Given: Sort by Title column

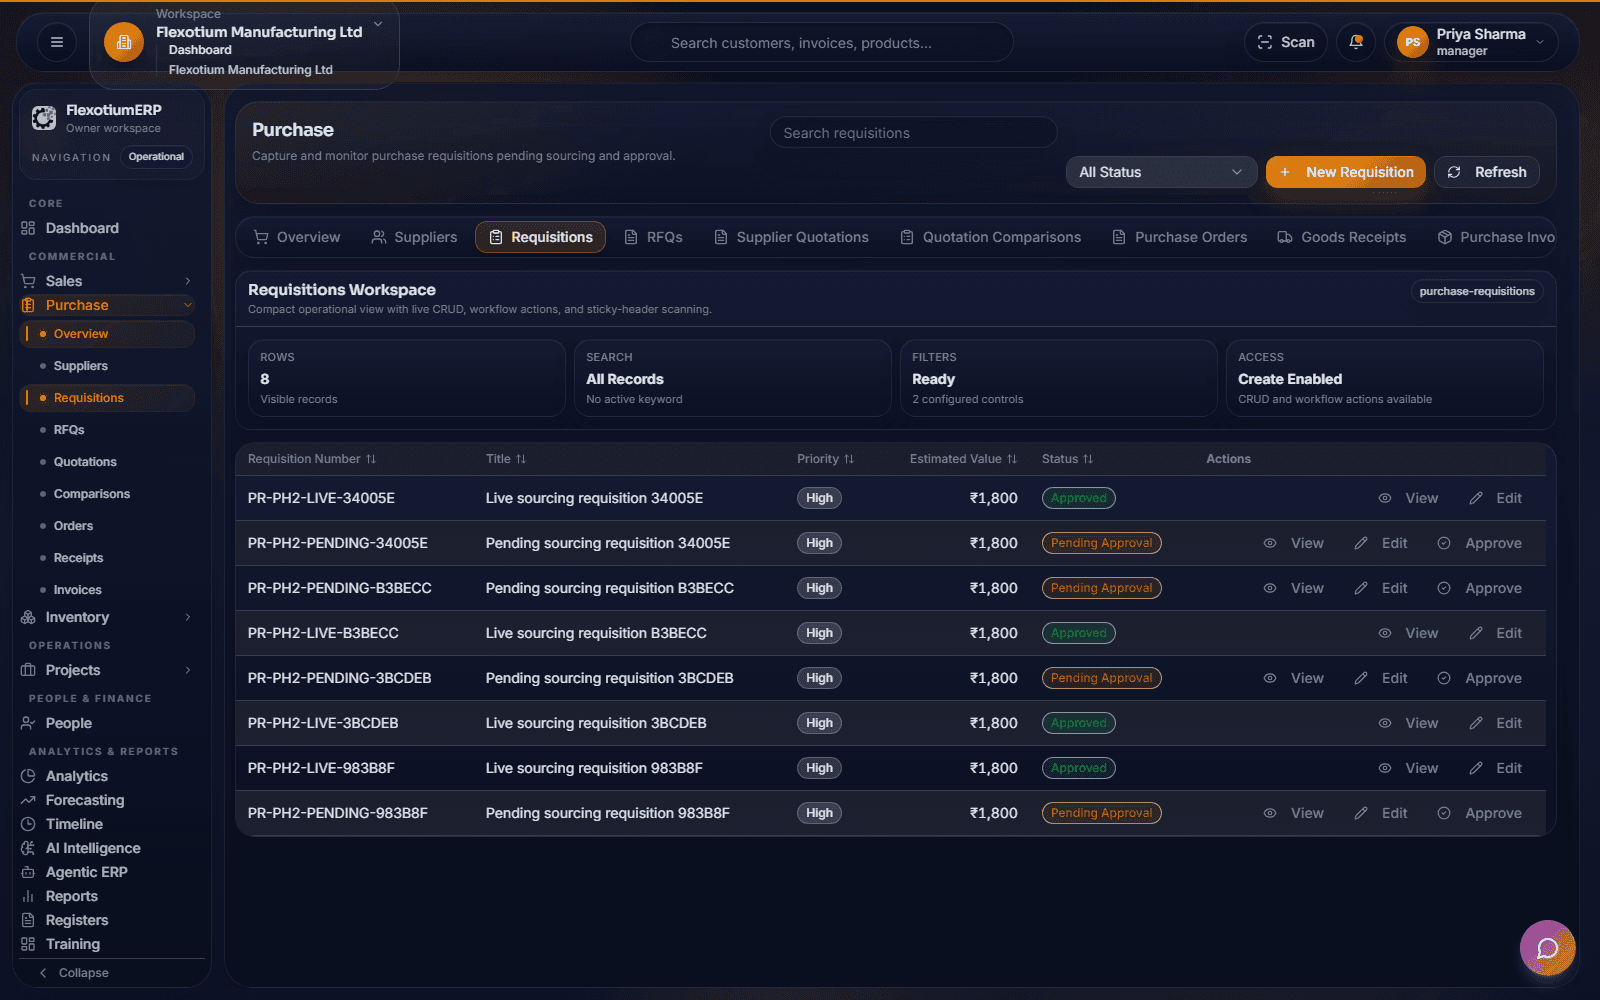Looking at the screenshot, I should pos(506,459).
